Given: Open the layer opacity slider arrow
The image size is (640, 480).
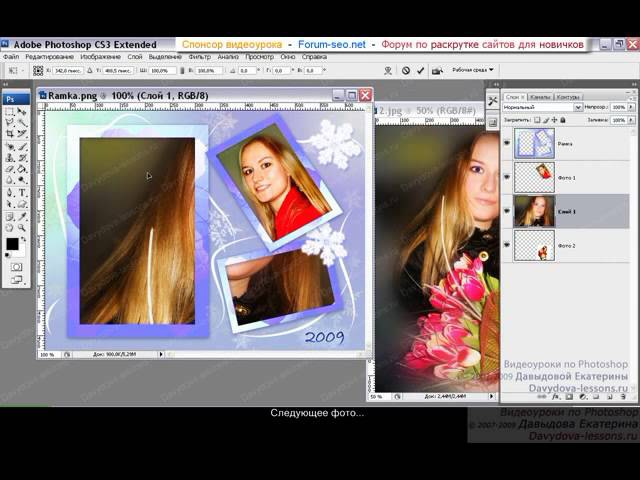Looking at the screenshot, I should (x=631, y=107).
